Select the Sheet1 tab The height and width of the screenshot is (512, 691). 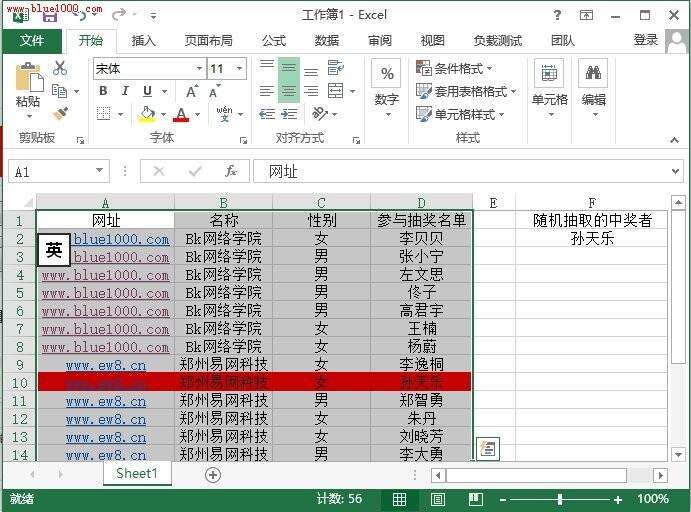137,474
